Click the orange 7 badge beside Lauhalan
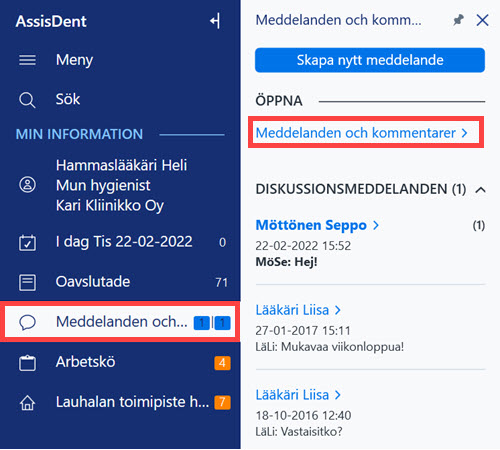Screen dimensions: 500x450 click(x=222, y=403)
